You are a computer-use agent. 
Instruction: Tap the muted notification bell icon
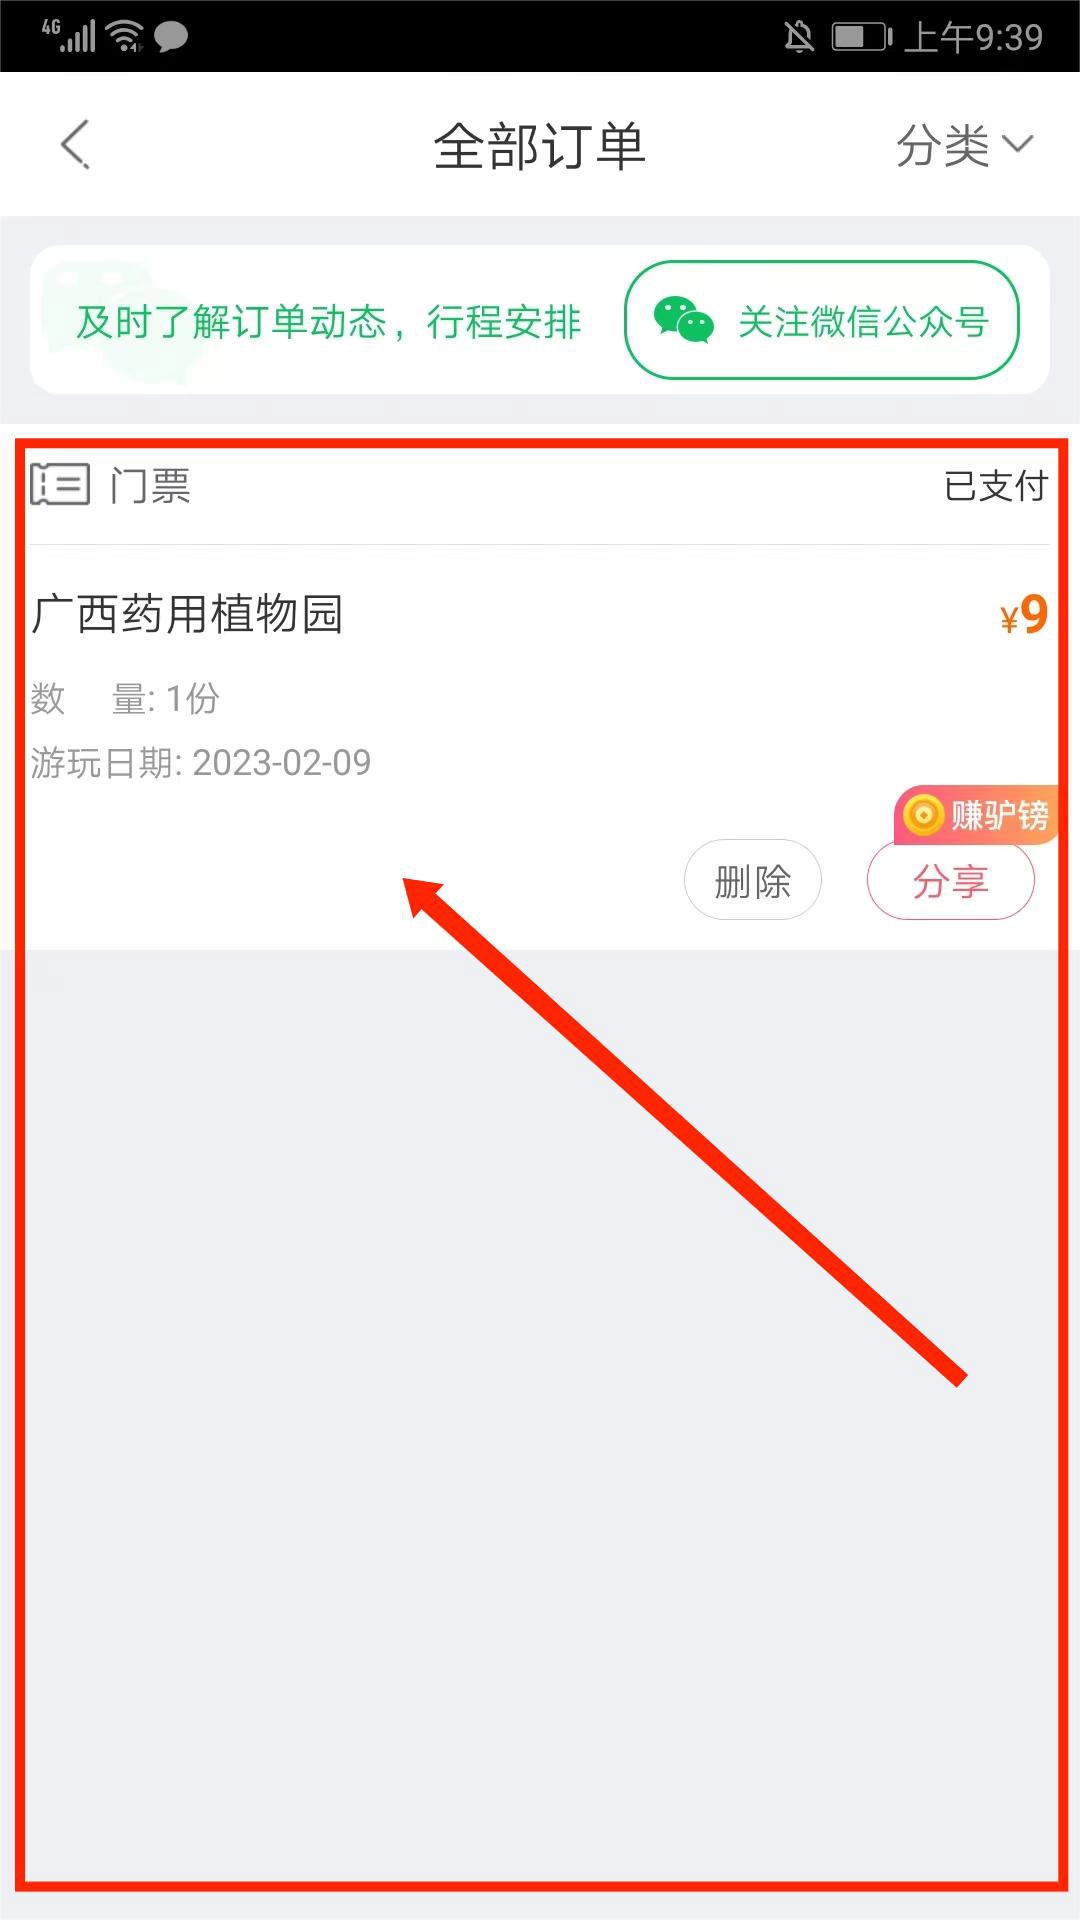point(798,37)
